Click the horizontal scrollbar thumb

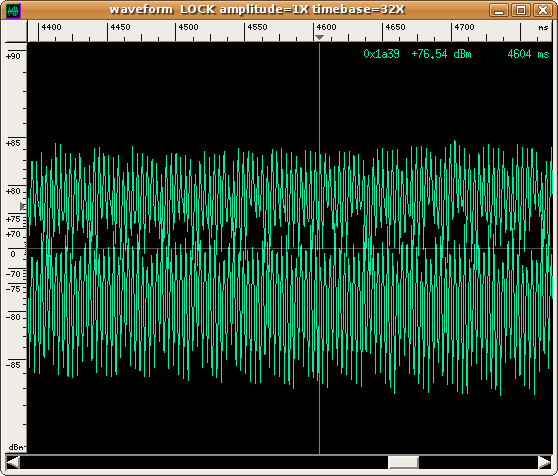[403, 462]
